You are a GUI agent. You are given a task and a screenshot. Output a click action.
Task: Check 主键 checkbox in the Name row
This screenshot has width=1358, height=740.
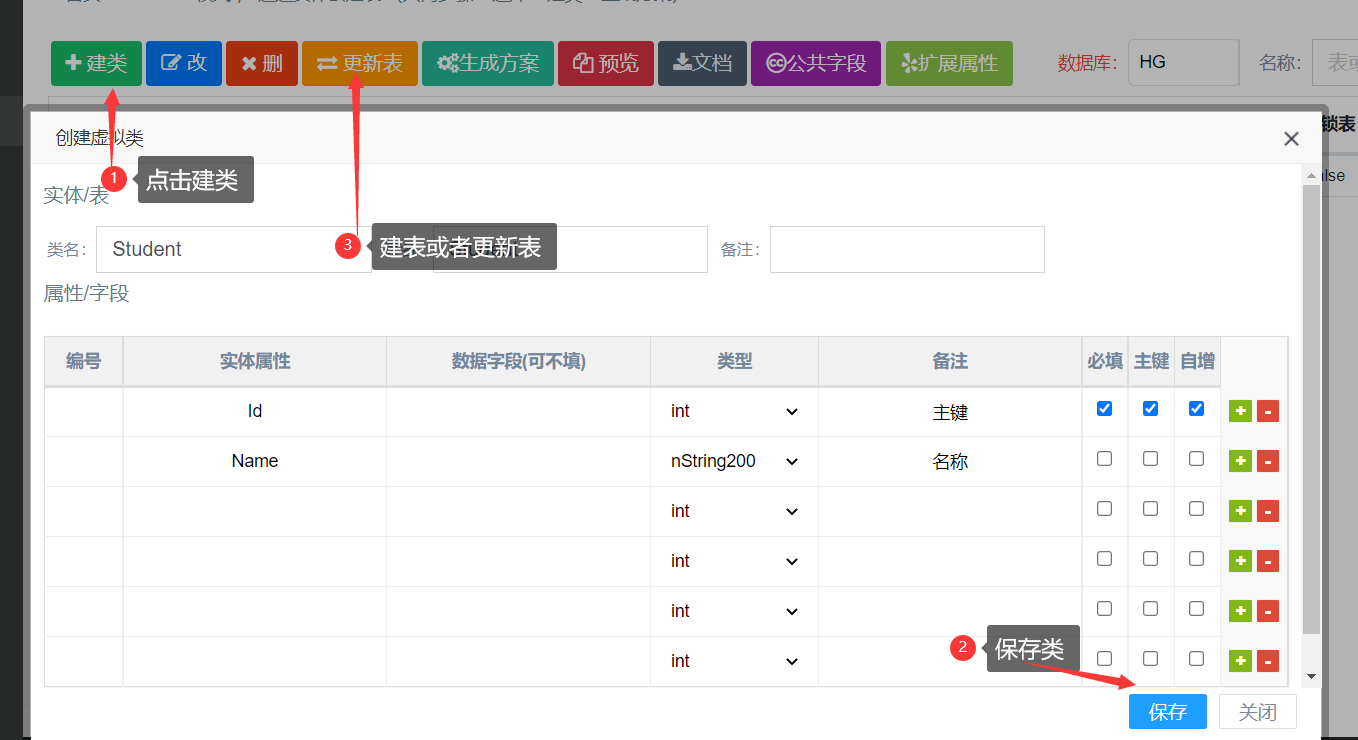pos(1150,459)
